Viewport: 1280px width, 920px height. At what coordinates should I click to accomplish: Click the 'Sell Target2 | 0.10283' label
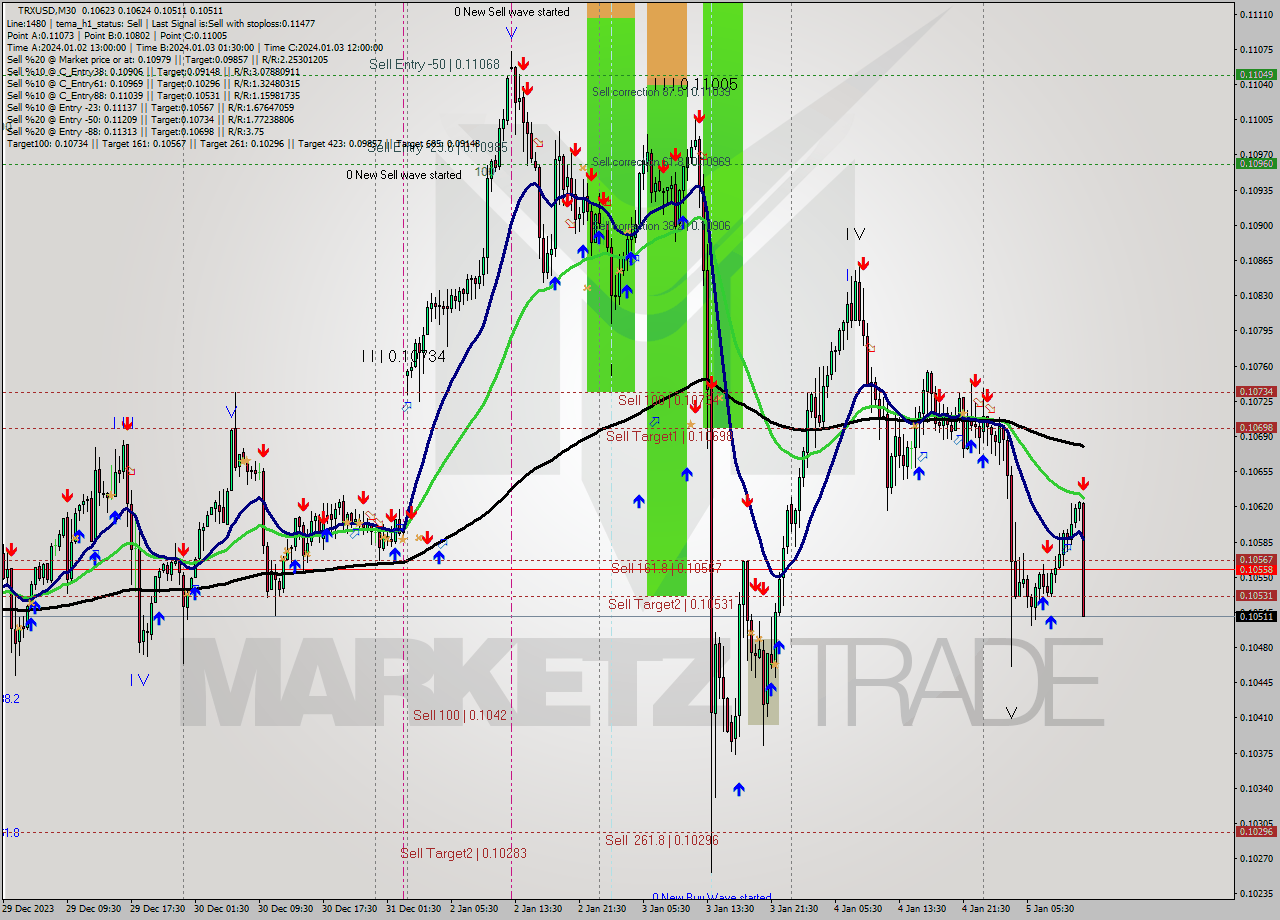pos(463,853)
